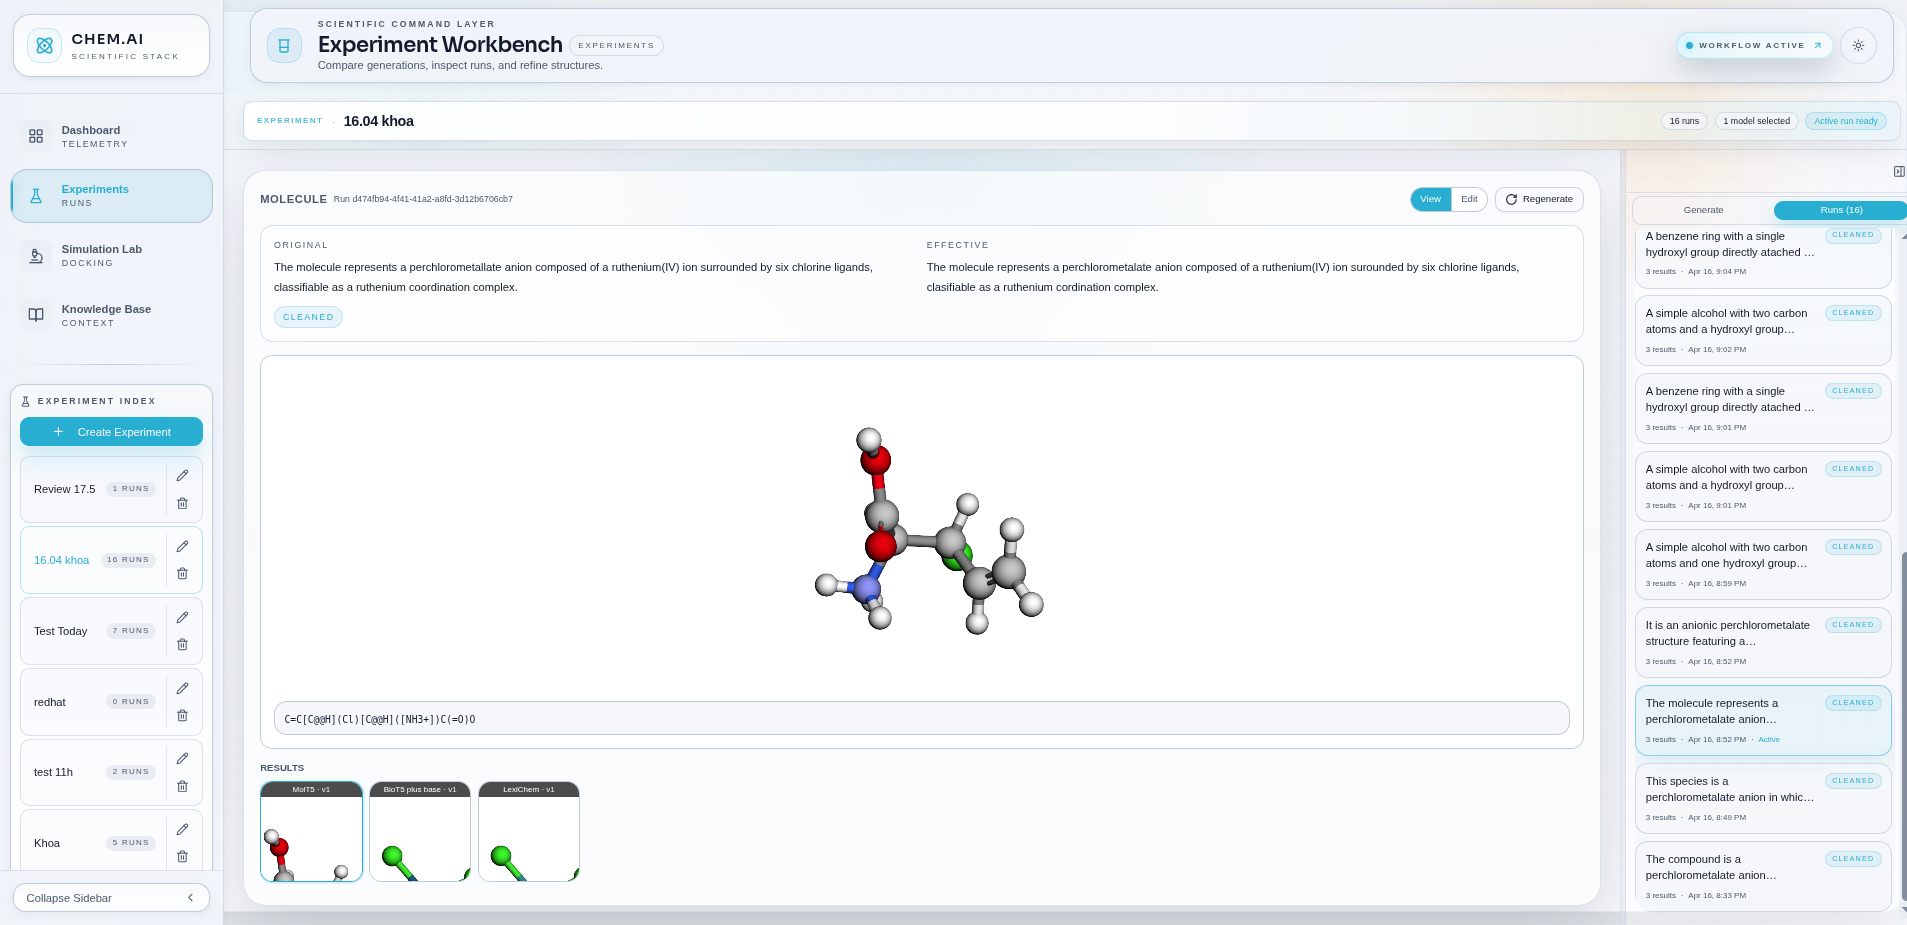Delete the Review 17.5 experiment
Image resolution: width=1907 pixels, height=925 pixels.
click(x=182, y=503)
